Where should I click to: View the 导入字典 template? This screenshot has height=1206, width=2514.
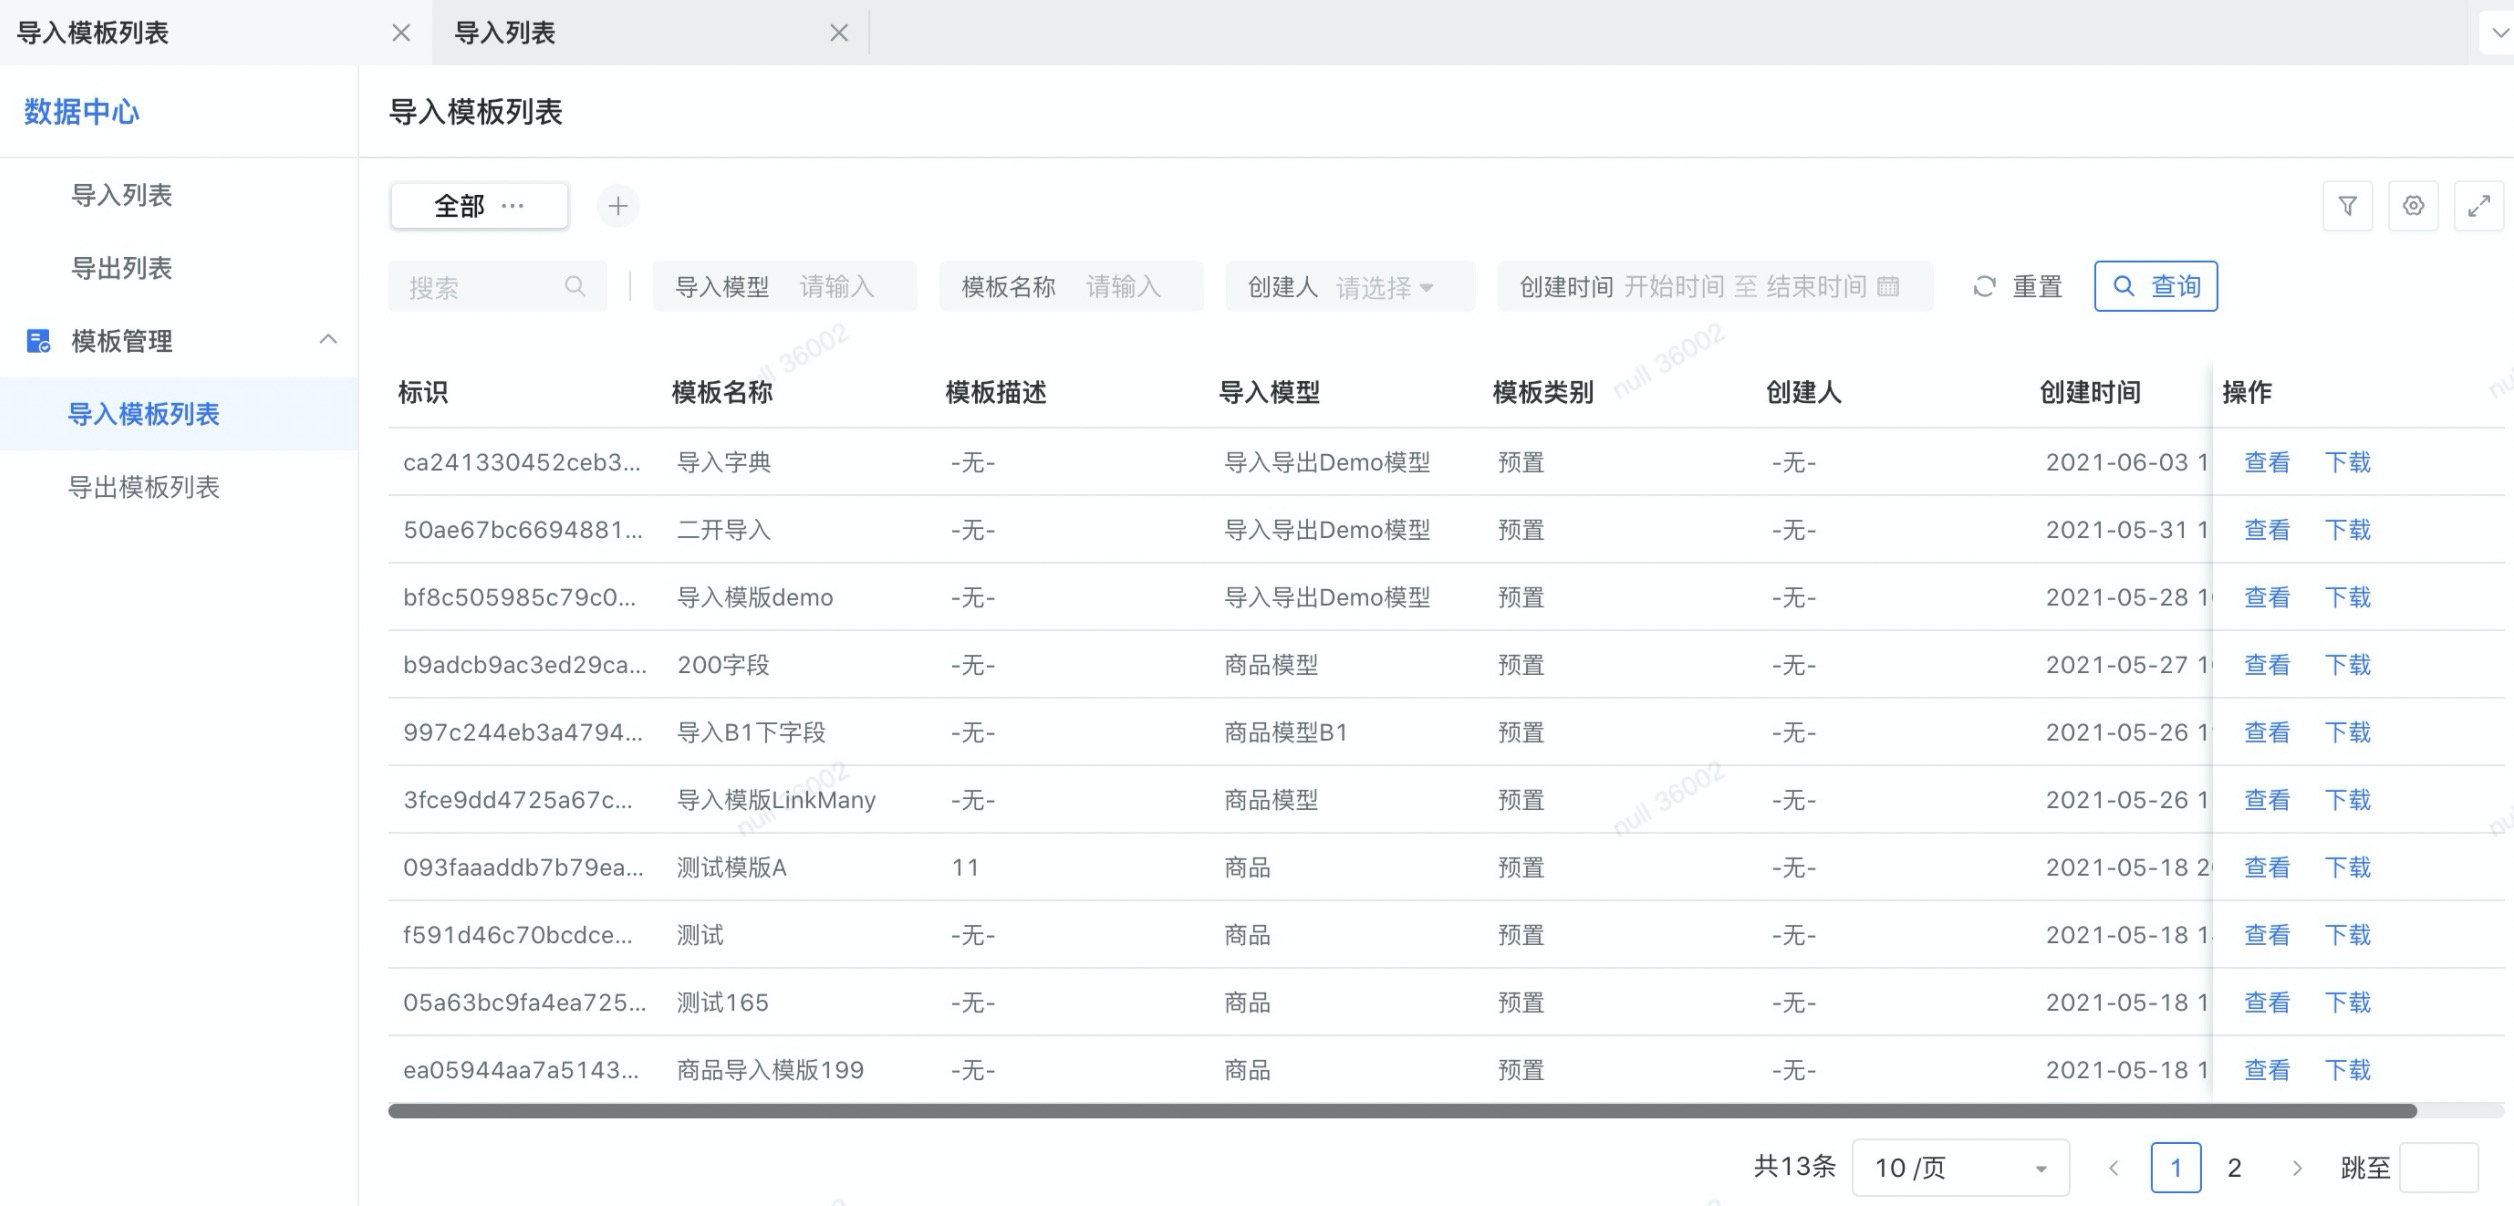click(x=2267, y=462)
